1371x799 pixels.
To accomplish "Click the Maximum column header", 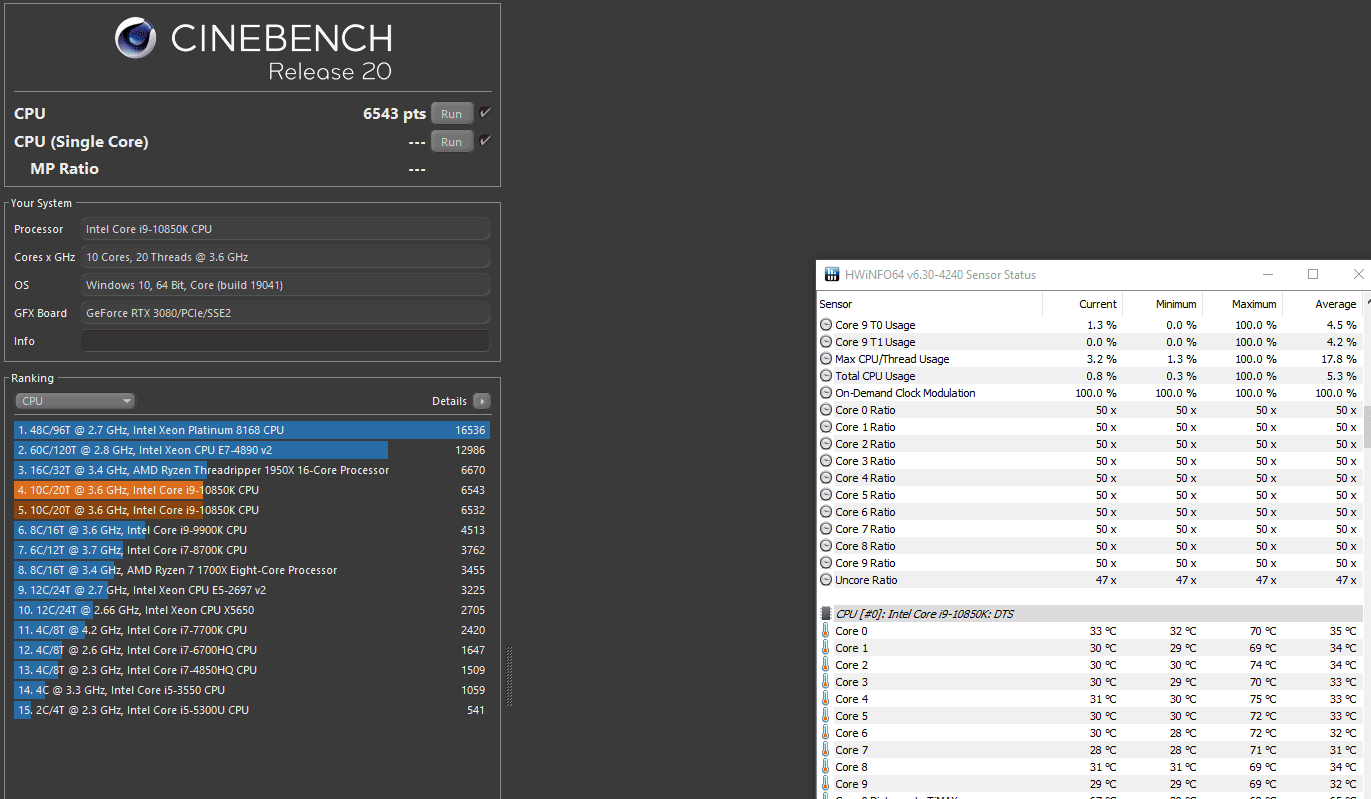I will click(1242, 304).
